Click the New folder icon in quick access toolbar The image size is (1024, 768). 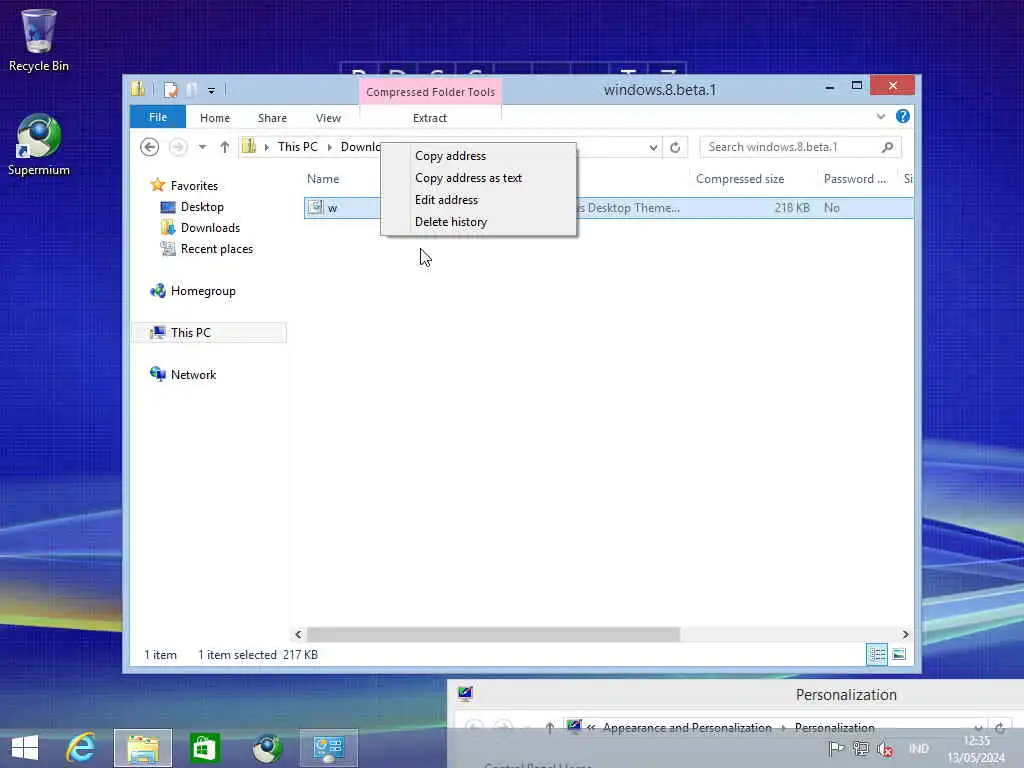(191, 89)
